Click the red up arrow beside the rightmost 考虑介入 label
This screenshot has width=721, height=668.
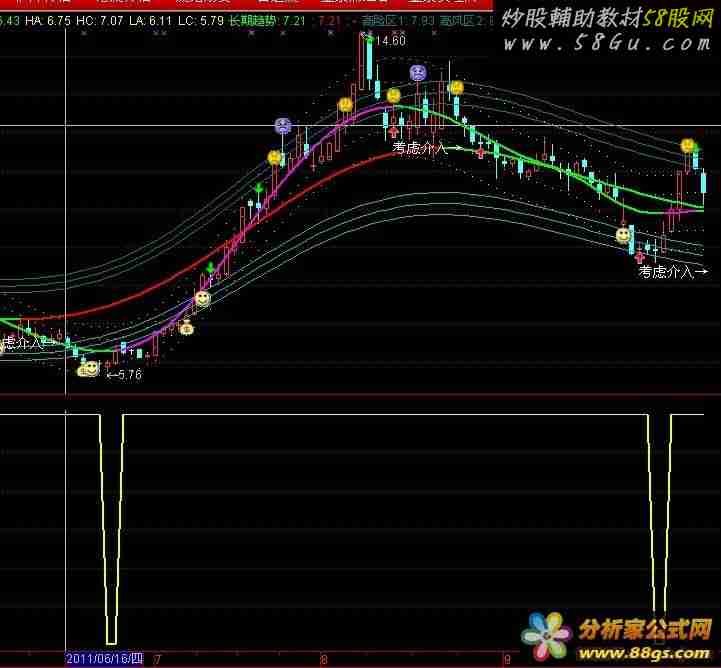(640, 256)
